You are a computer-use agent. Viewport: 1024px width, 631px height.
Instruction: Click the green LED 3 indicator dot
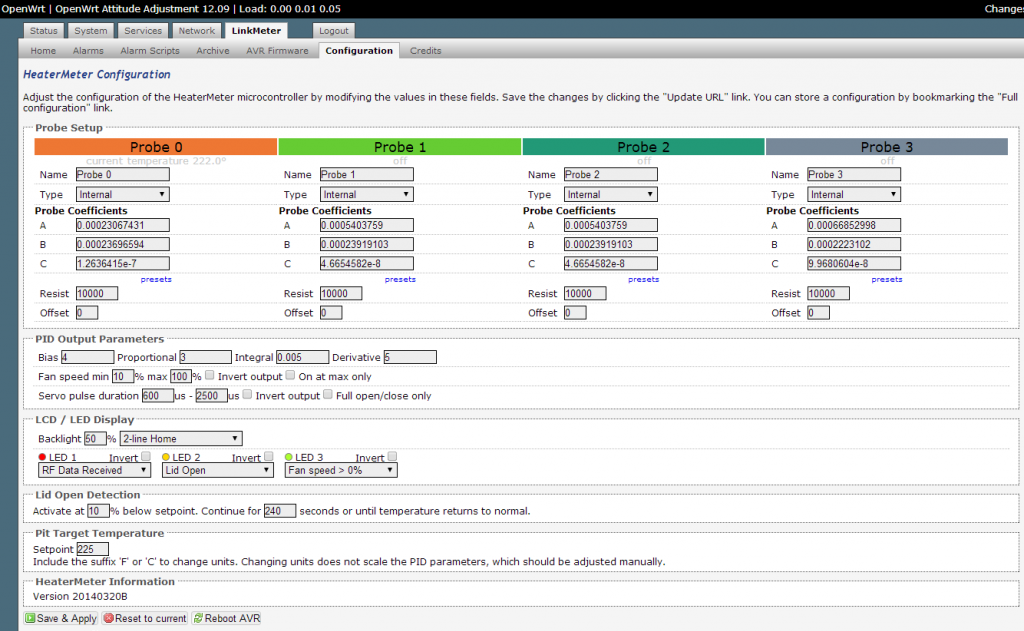pos(289,457)
